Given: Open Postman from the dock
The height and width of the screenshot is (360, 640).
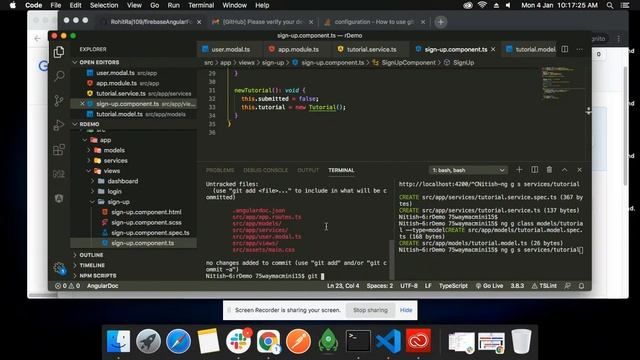Looking at the screenshot, I should (x=298, y=341).
